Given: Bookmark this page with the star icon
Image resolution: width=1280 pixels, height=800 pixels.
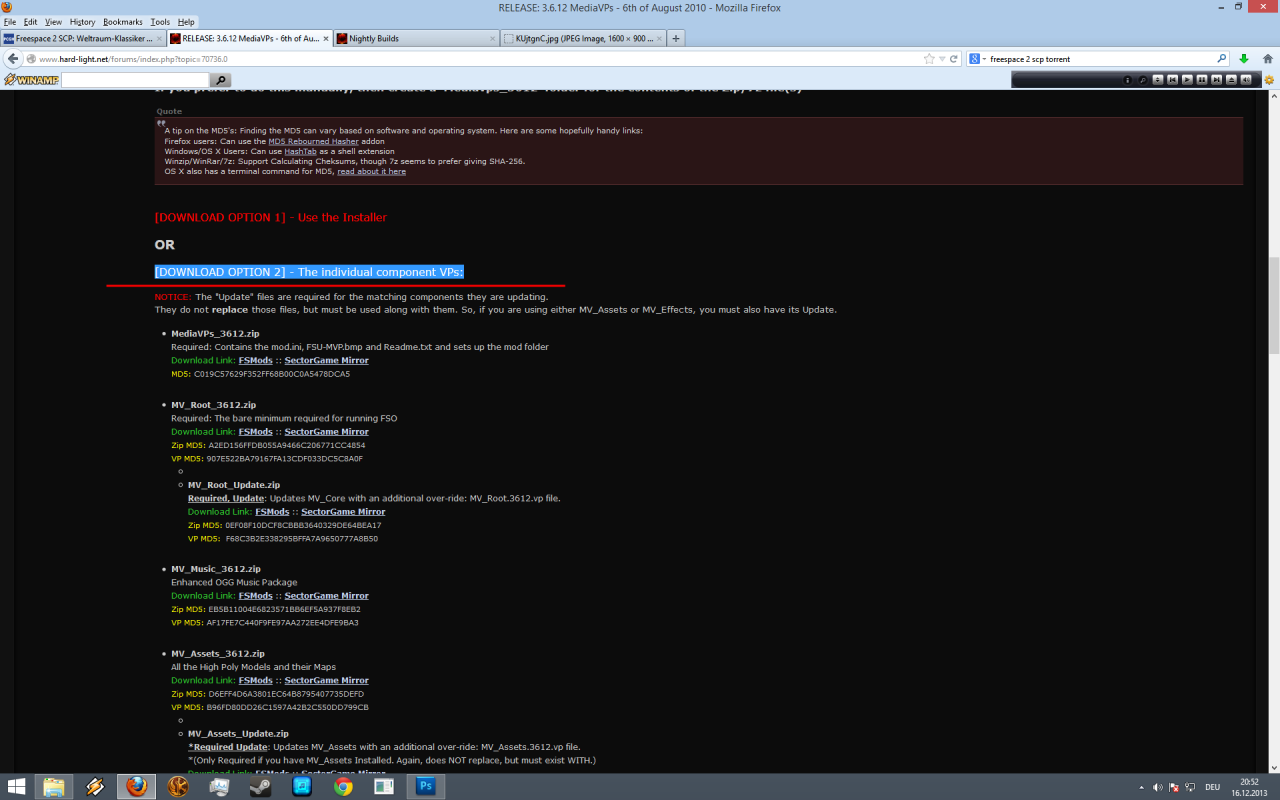Looking at the screenshot, I should tap(929, 59).
